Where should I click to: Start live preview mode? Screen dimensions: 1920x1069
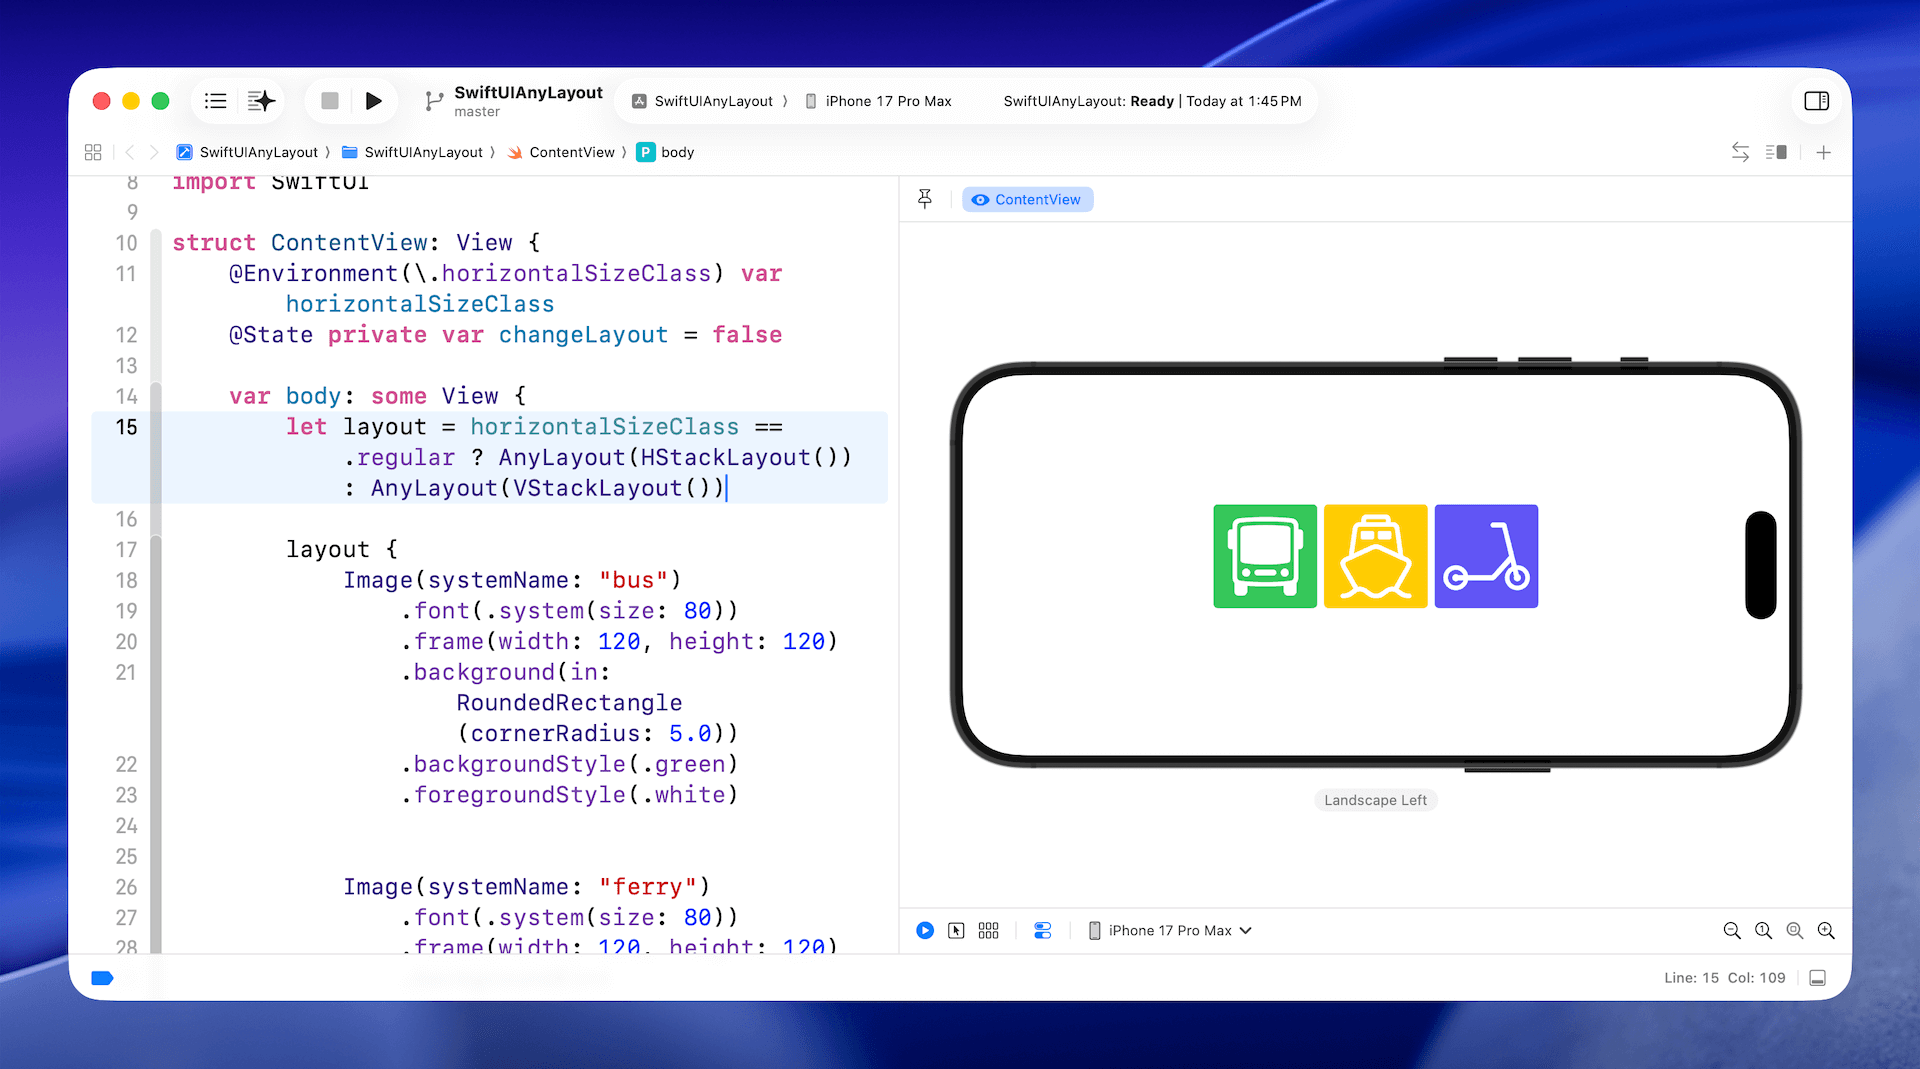(925, 930)
